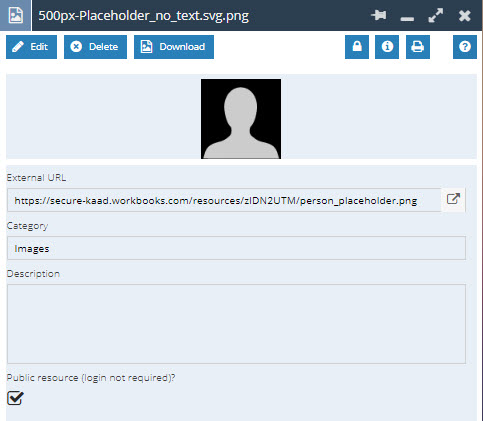Click the image file icon in title bar
483x421 pixels.
coord(16,15)
